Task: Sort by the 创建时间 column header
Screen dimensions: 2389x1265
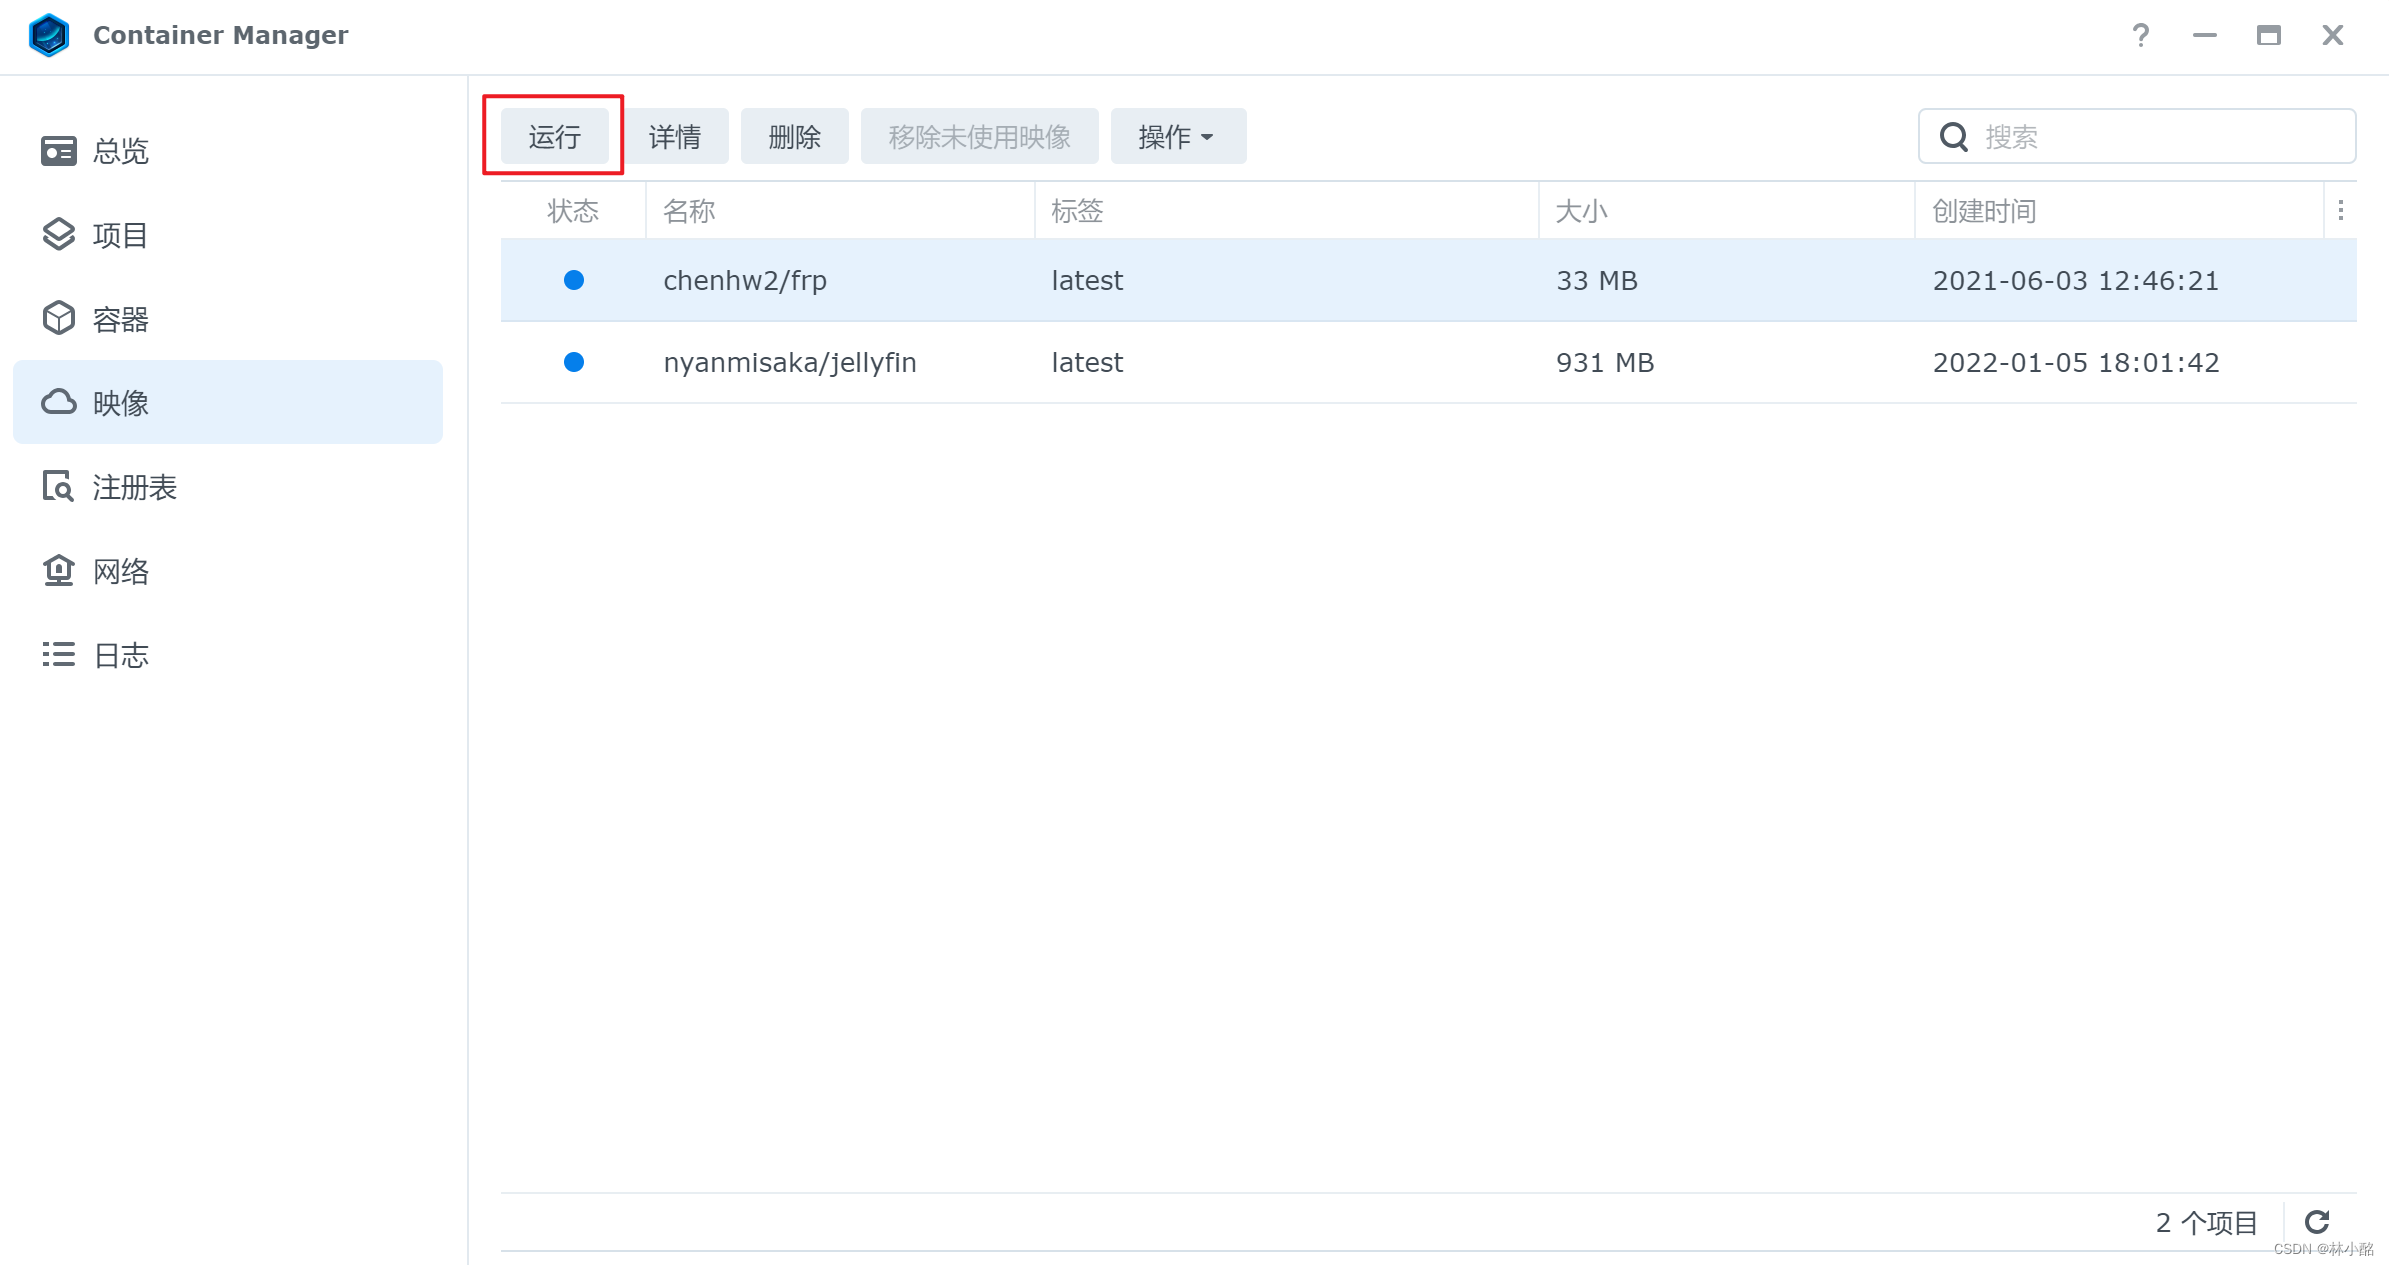Action: [x=2119, y=210]
